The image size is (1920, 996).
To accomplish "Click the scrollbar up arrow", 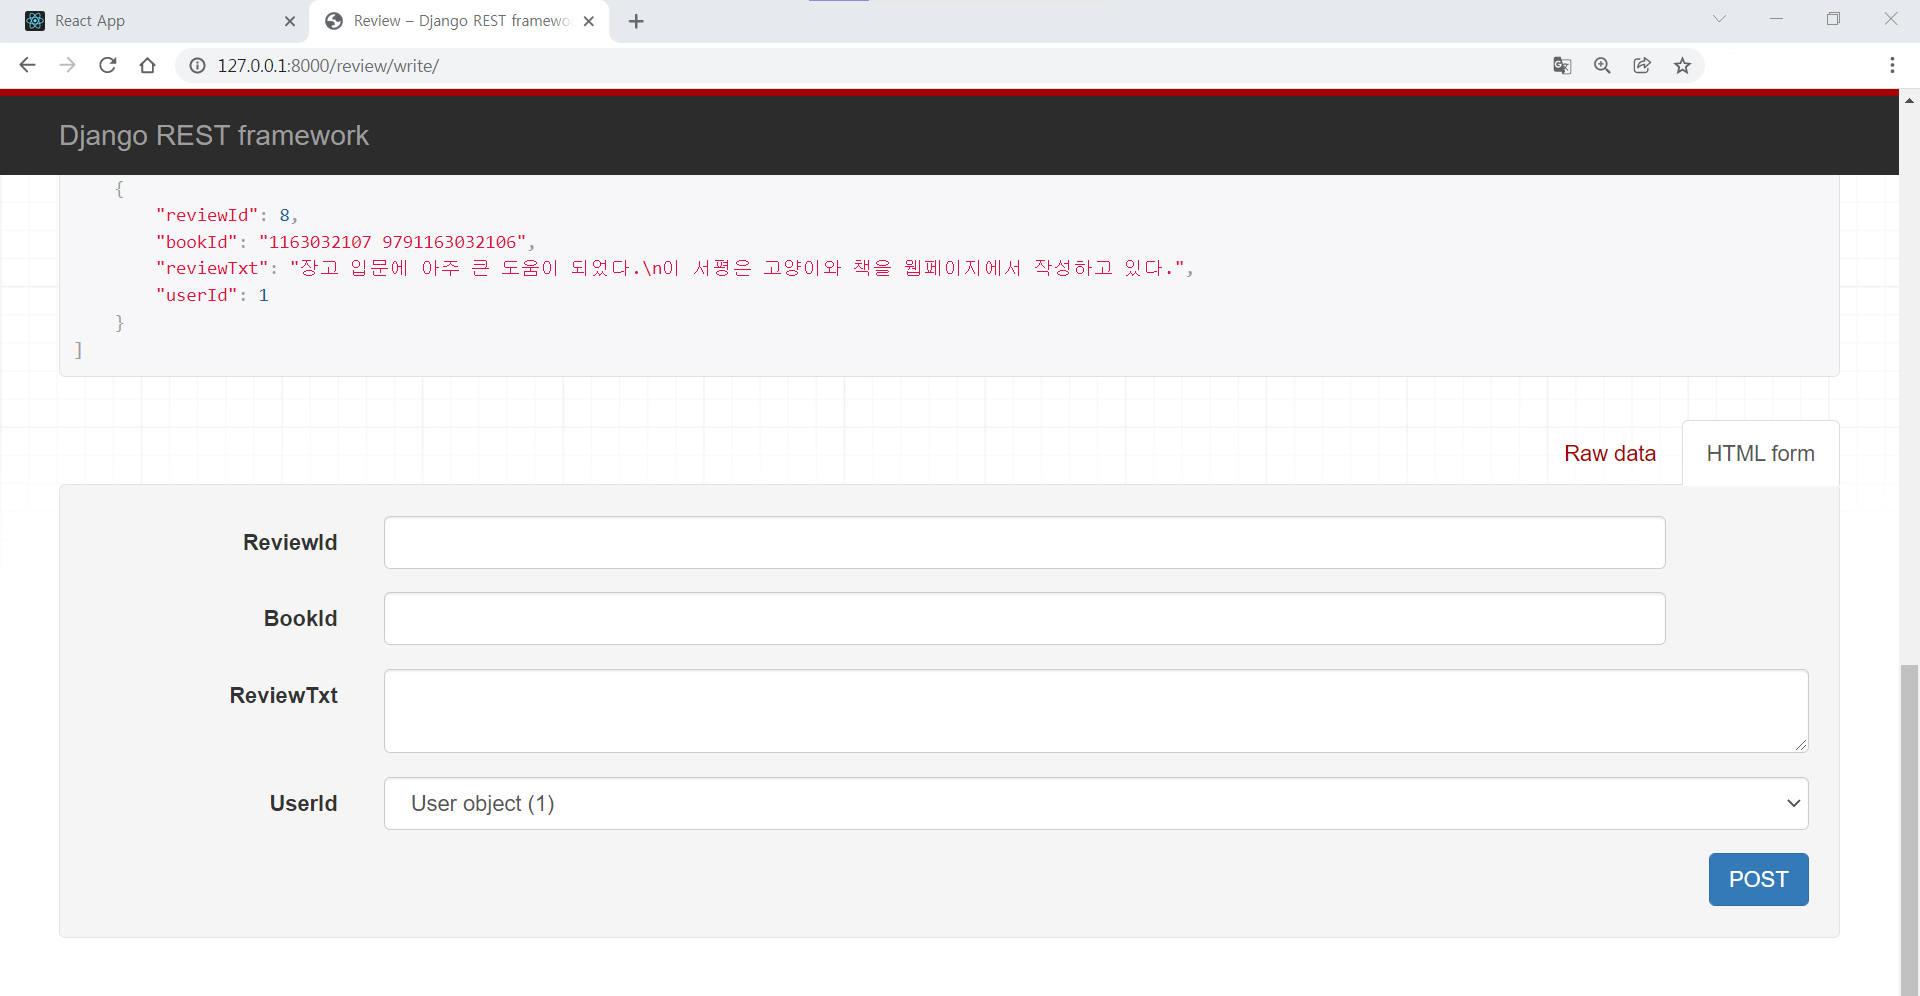I will click(x=1909, y=100).
